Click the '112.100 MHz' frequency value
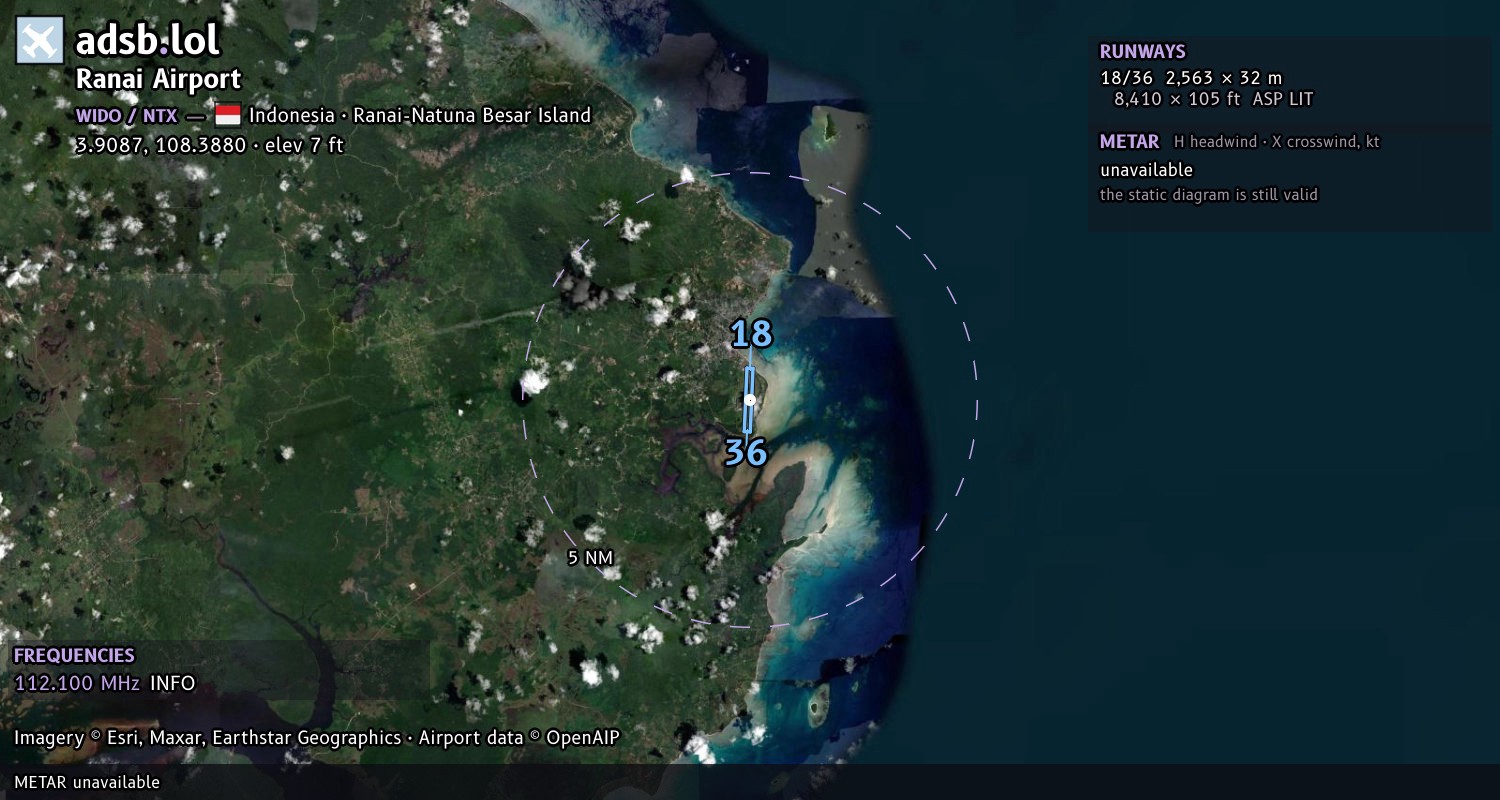Viewport: 1500px width, 800px height. click(x=77, y=684)
